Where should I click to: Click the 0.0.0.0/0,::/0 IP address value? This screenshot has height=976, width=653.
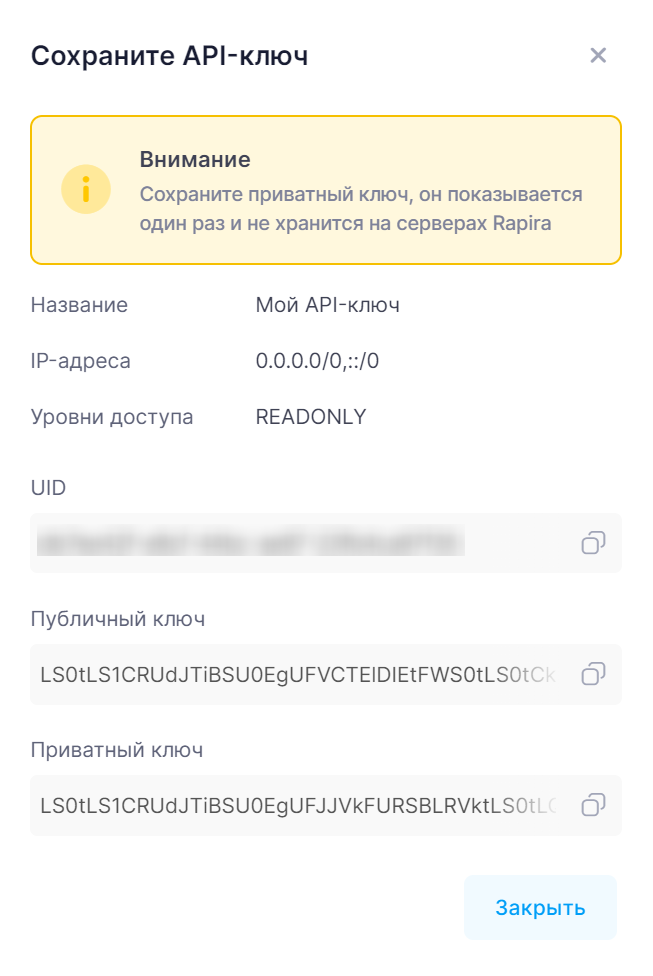pos(317,361)
